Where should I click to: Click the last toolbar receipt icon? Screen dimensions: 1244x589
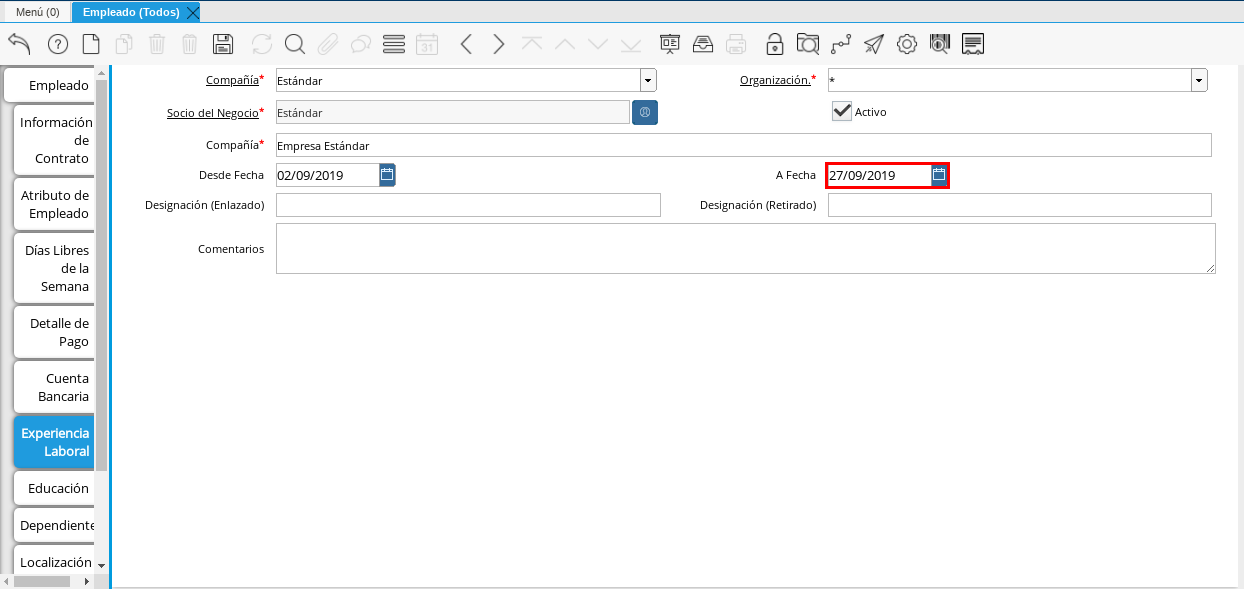[x=973, y=44]
